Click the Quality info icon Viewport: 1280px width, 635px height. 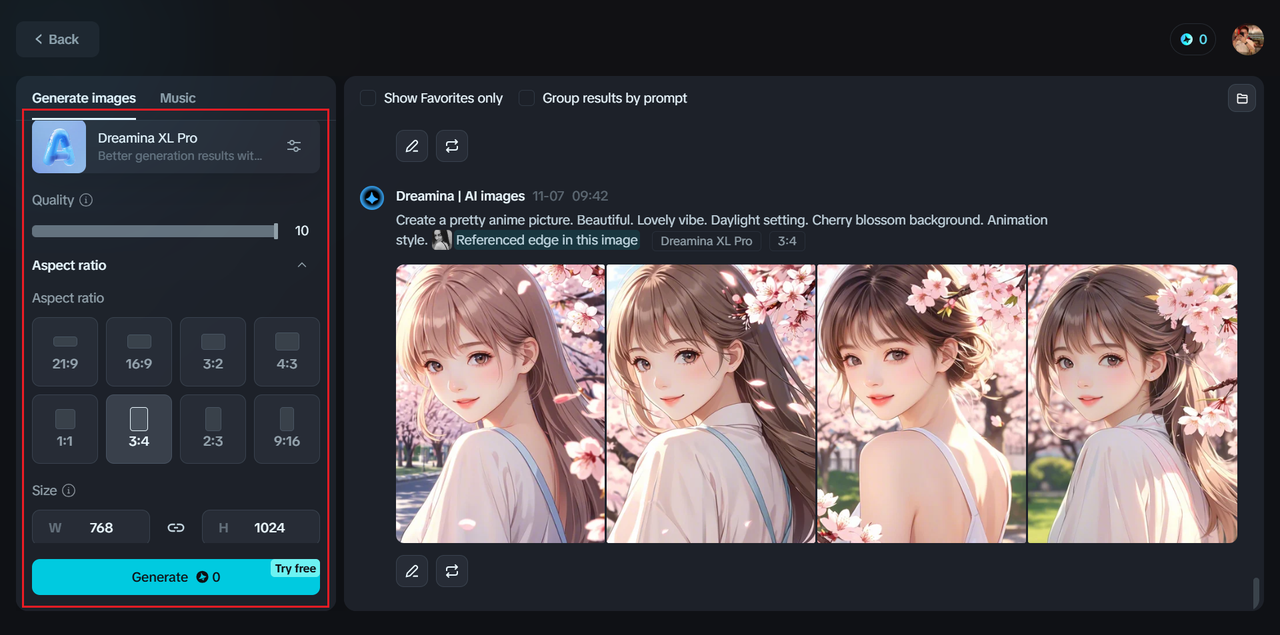pyautogui.click(x=86, y=200)
